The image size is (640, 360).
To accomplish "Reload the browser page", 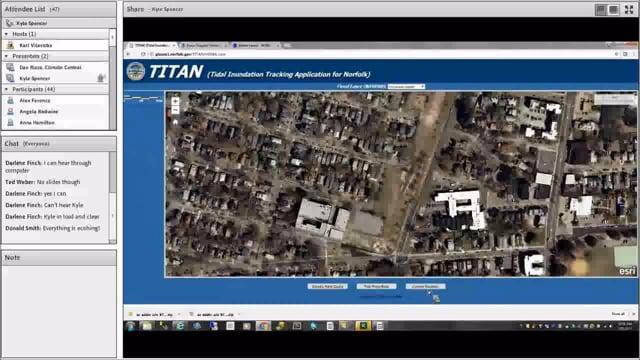I will 143,54.
